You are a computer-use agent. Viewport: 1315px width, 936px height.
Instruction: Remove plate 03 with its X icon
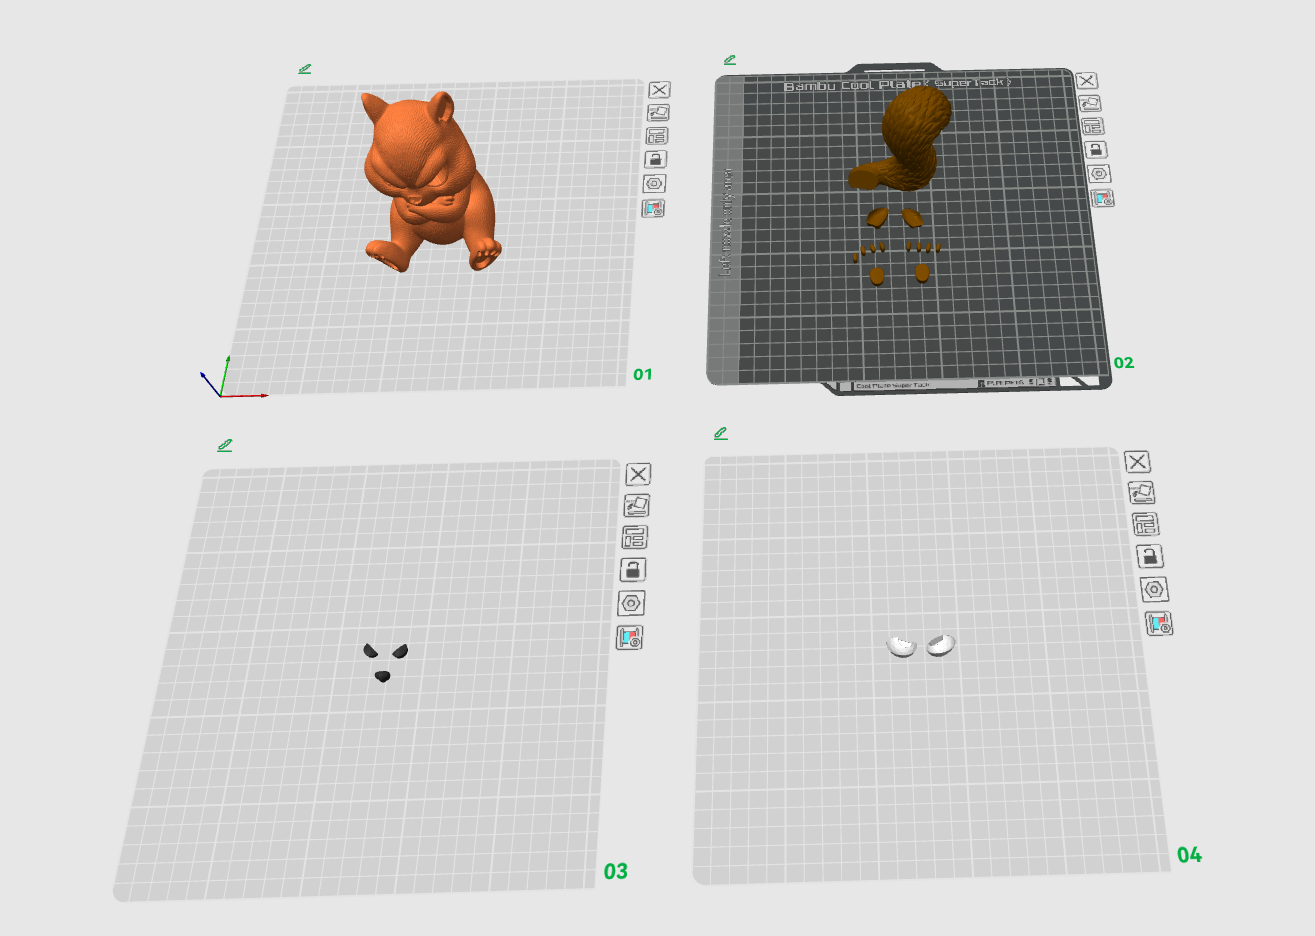(x=638, y=474)
